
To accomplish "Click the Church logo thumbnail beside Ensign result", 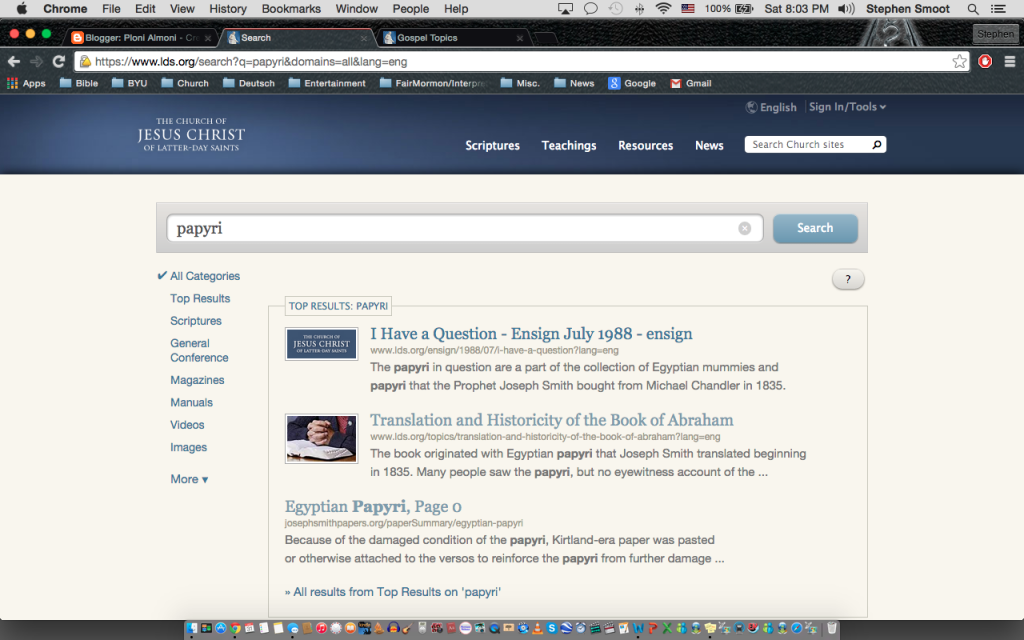I will click(321, 344).
